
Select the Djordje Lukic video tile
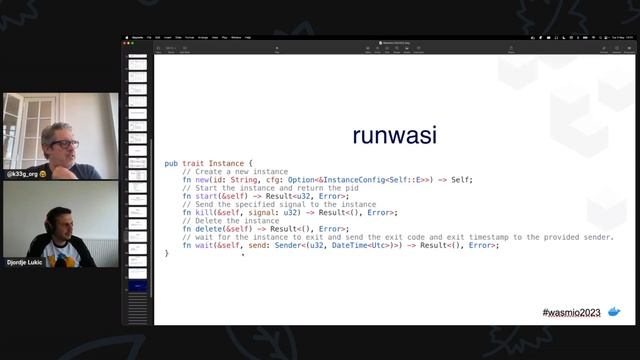point(61,224)
